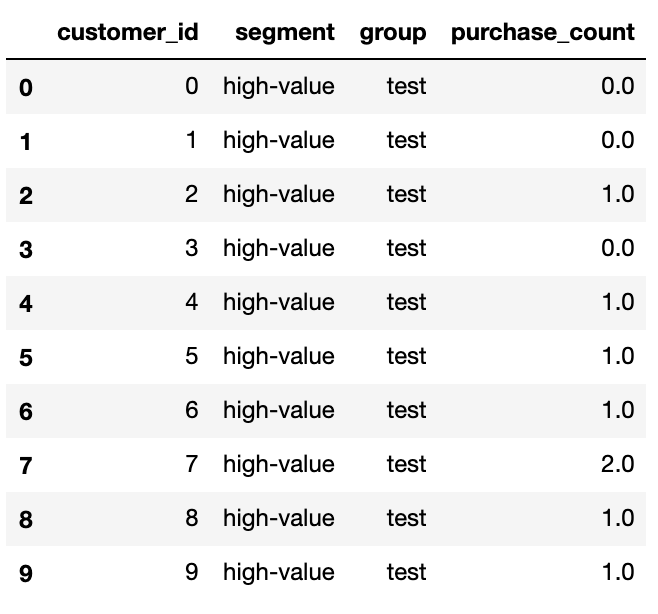Select row index 9
This screenshot has width=658, height=614.
(x=26, y=573)
